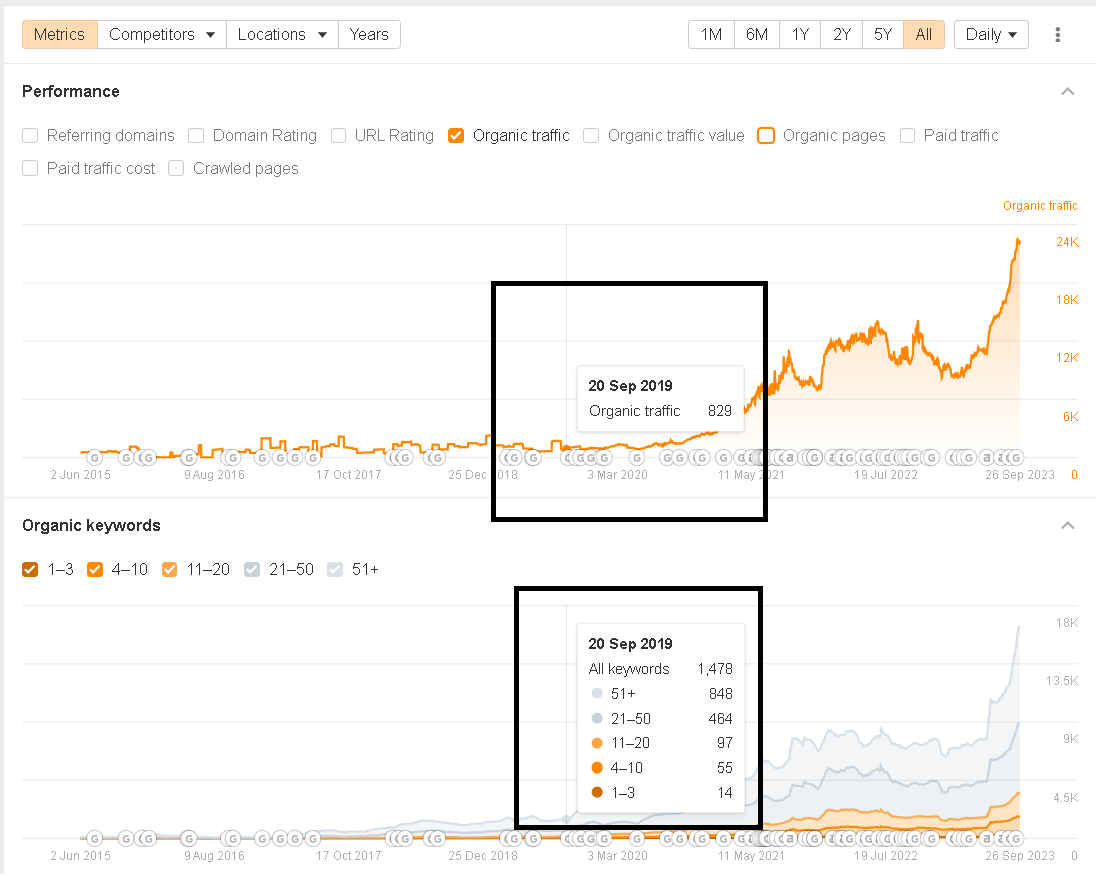This screenshot has height=876, width=1096.
Task: Enable the Paid traffic cost checkbox
Action: [x=30, y=169]
